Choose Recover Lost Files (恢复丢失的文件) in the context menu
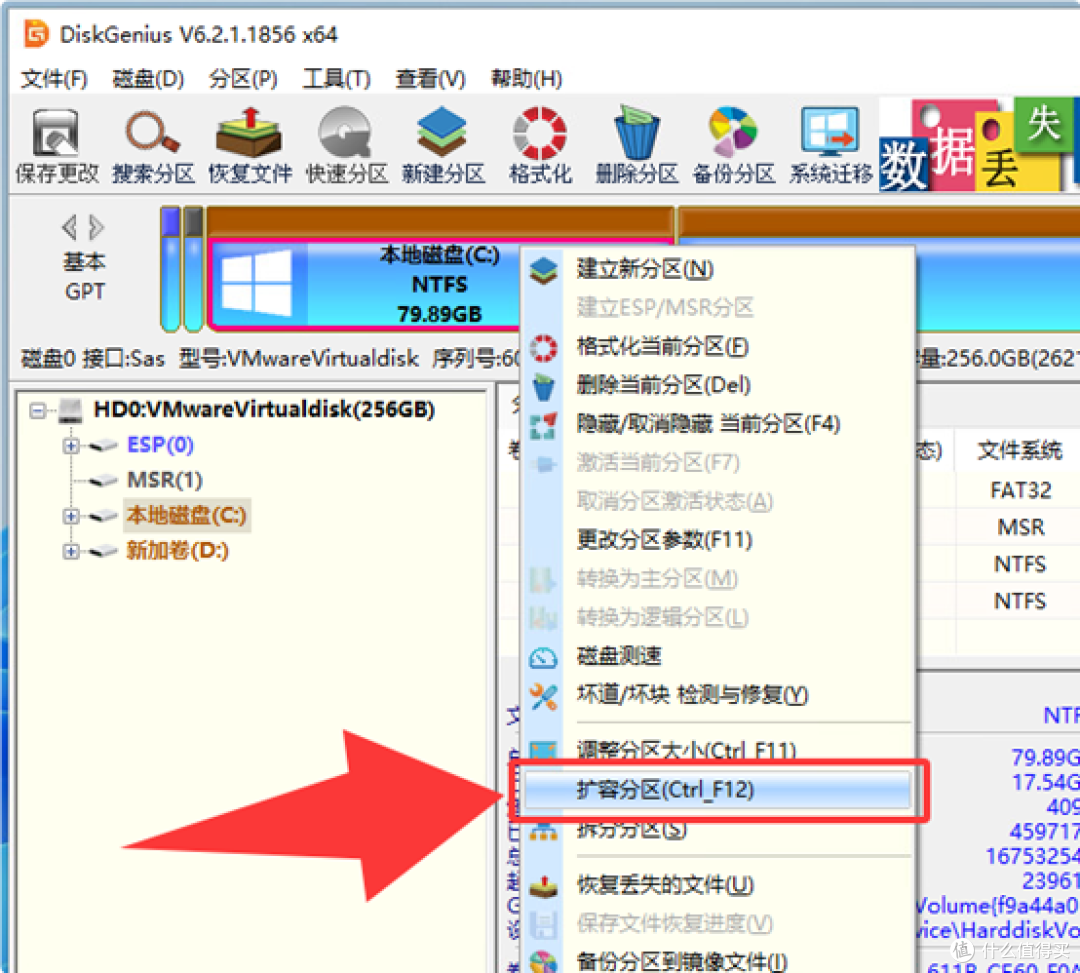Screen dimensions: 1080x973 click(x=716, y=884)
